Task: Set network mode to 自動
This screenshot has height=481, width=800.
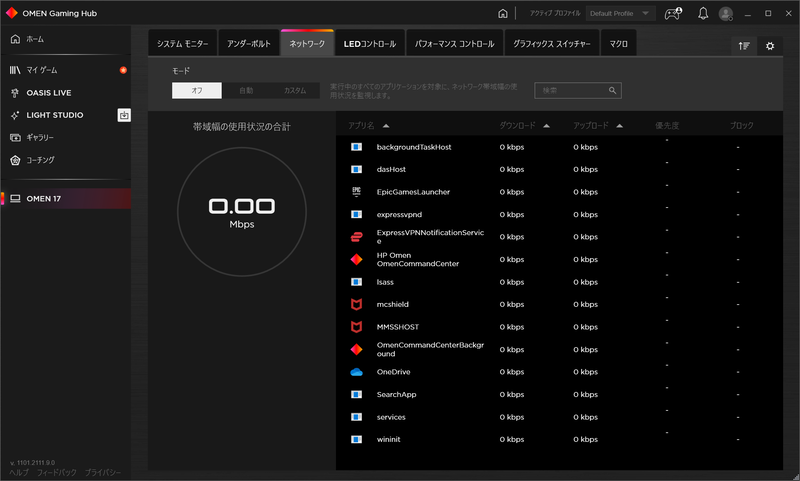Action: [x=246, y=90]
